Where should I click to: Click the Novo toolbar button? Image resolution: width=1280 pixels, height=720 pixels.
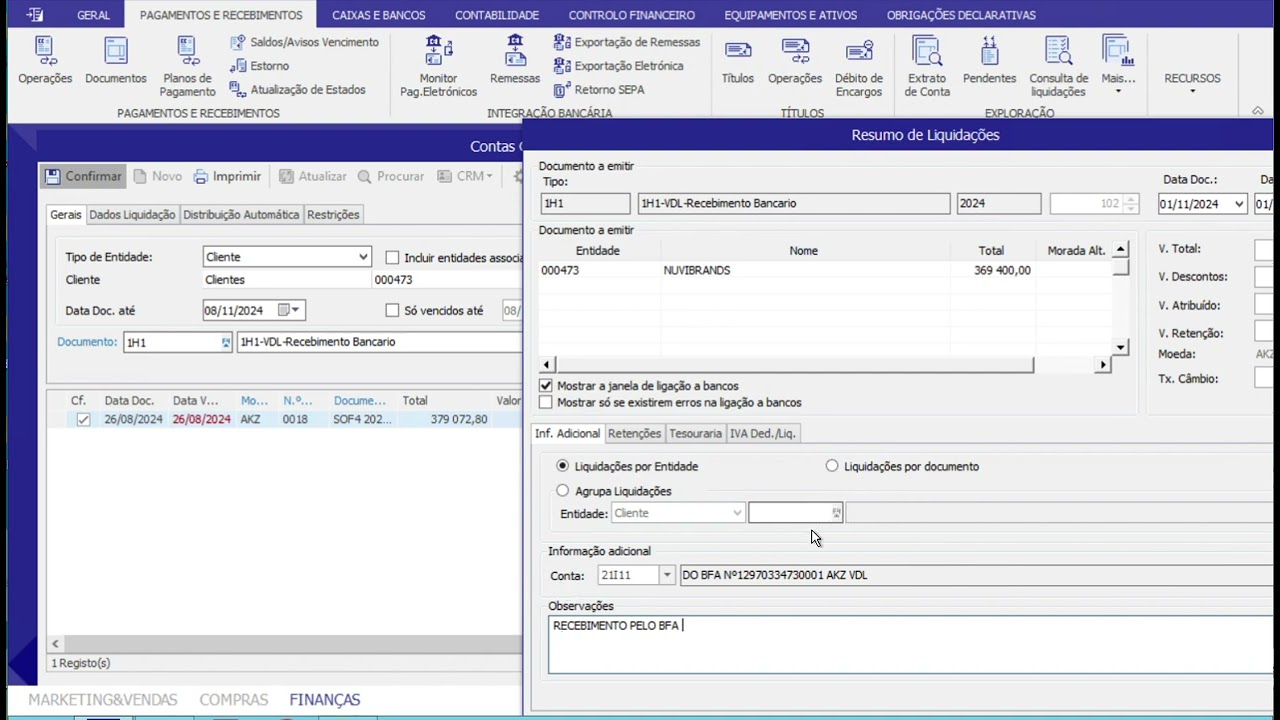(158, 176)
